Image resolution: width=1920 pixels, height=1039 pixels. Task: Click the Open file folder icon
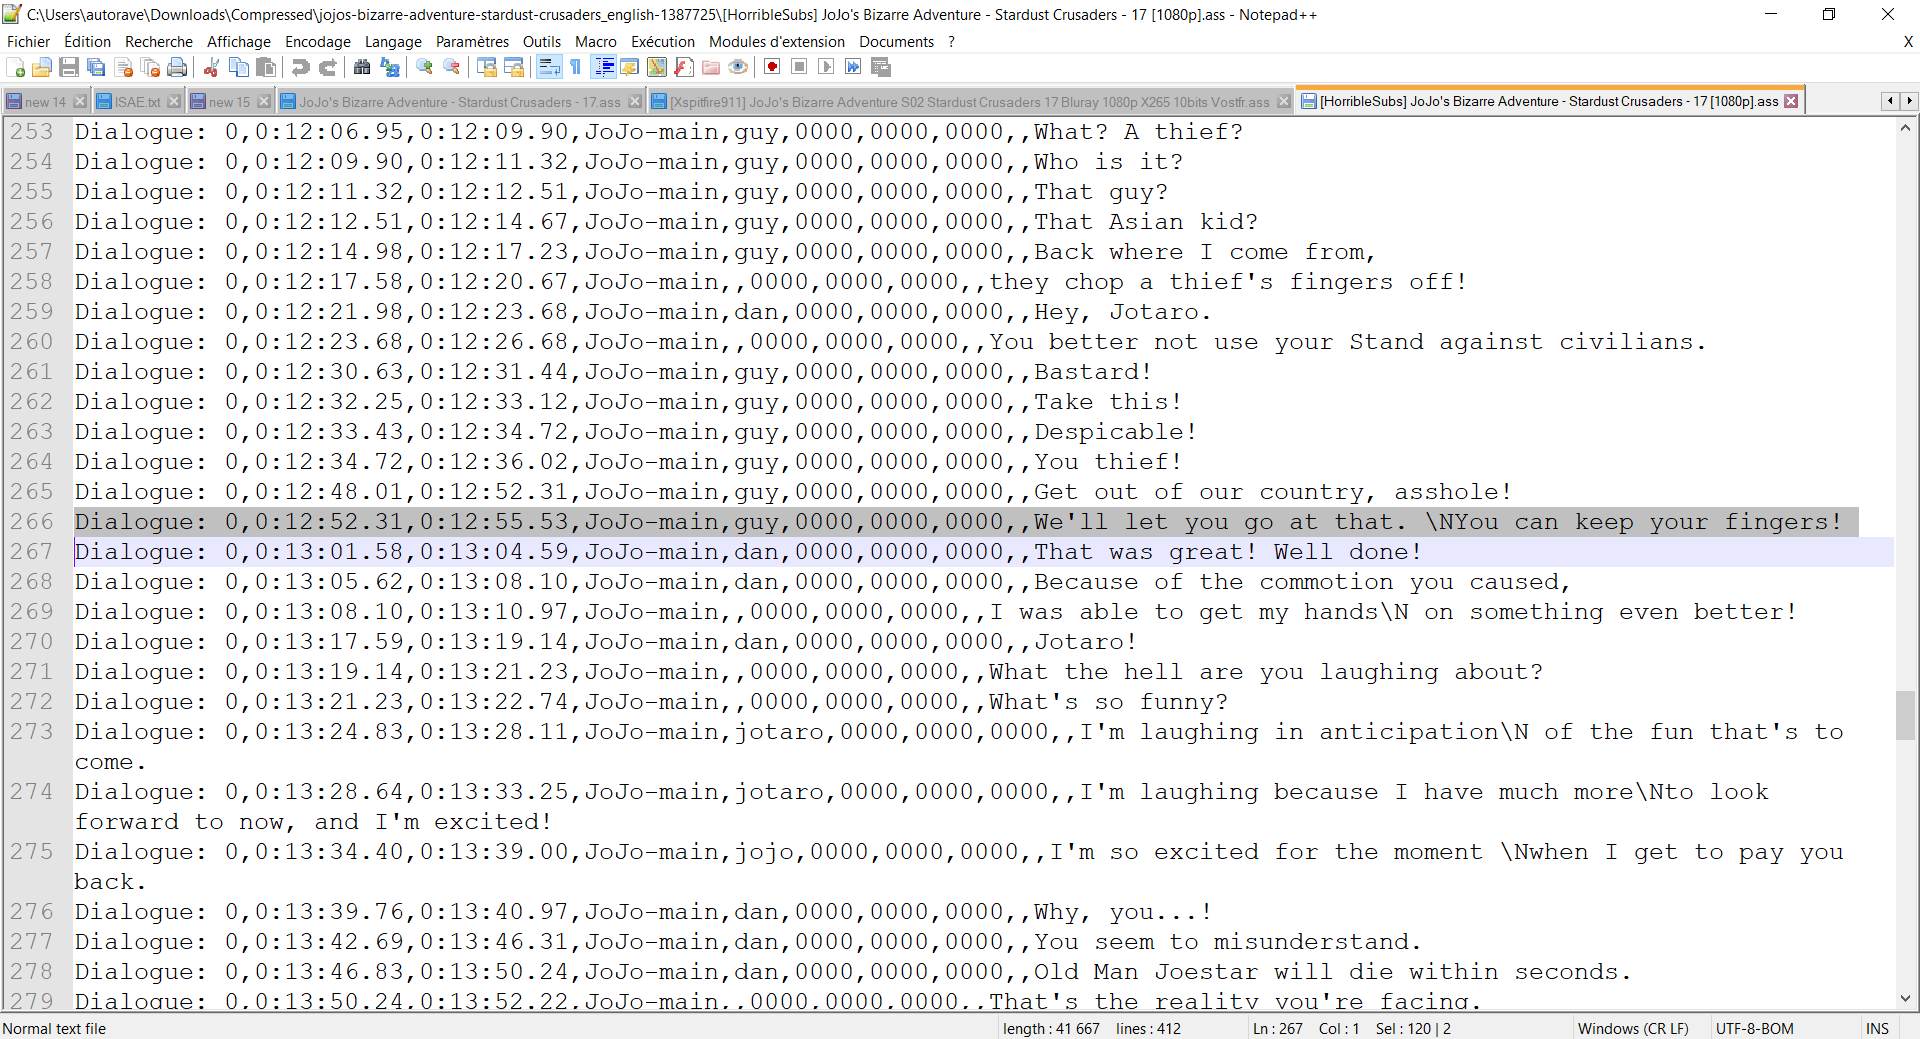coord(42,67)
